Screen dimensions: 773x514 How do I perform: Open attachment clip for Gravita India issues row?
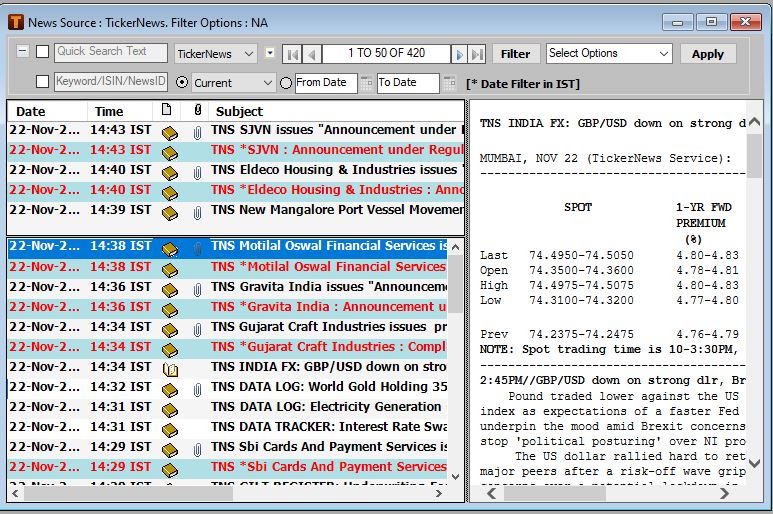[197, 290]
